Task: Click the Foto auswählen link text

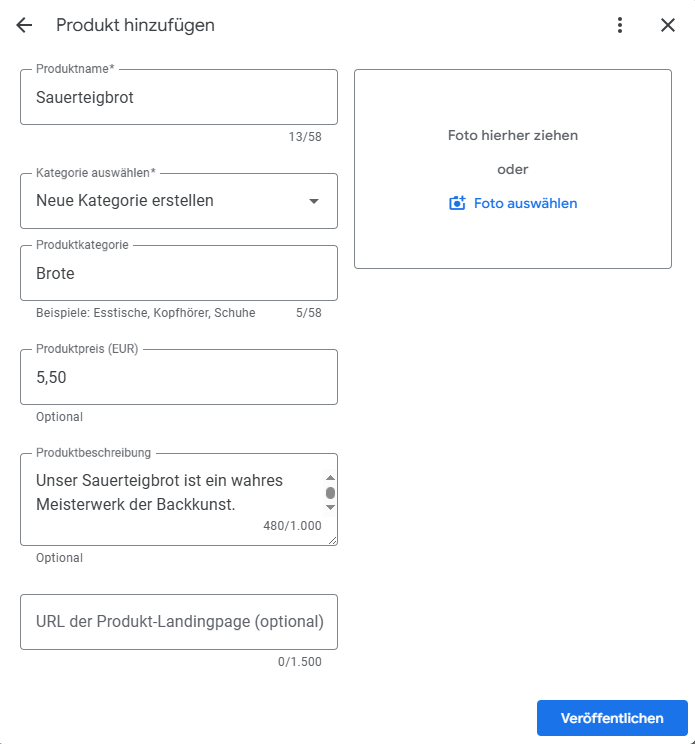Action: point(525,204)
